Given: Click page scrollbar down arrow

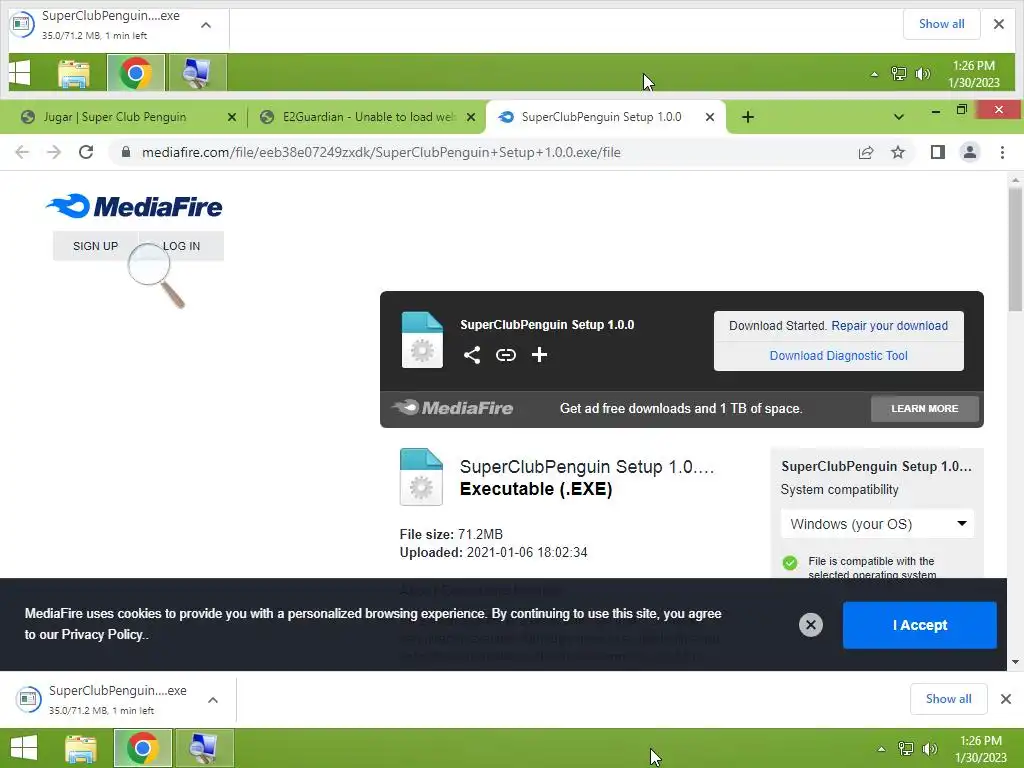Looking at the screenshot, I should [x=1015, y=662].
